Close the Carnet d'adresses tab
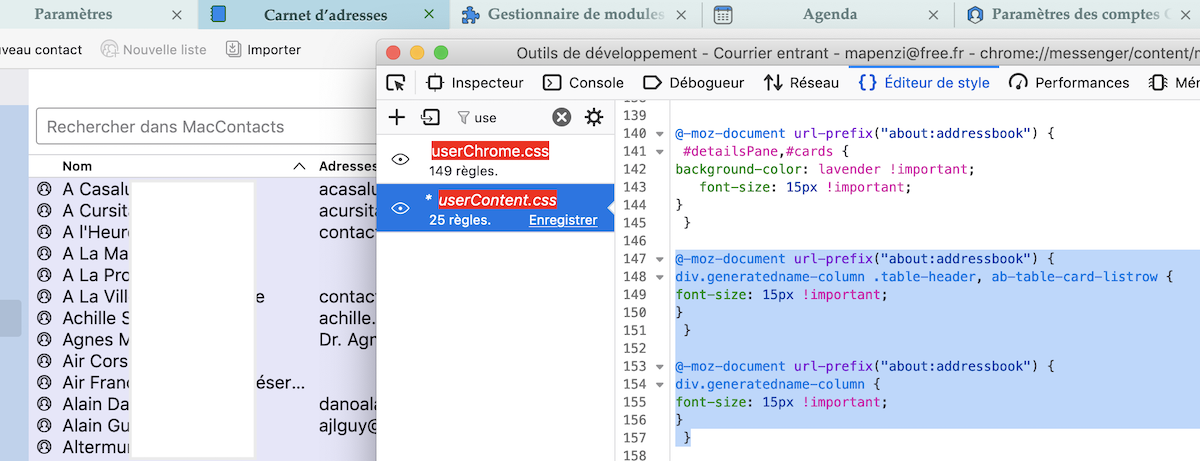The height and width of the screenshot is (461, 1200). tap(429, 15)
